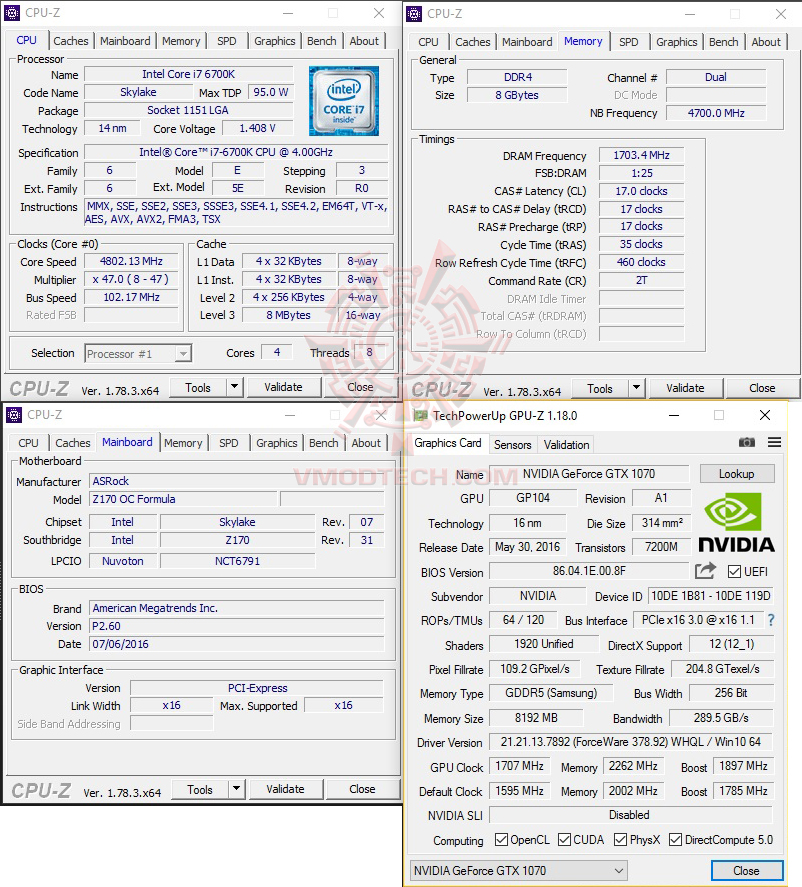Click Validate button in Memory window
The image size is (802, 887).
[685, 388]
